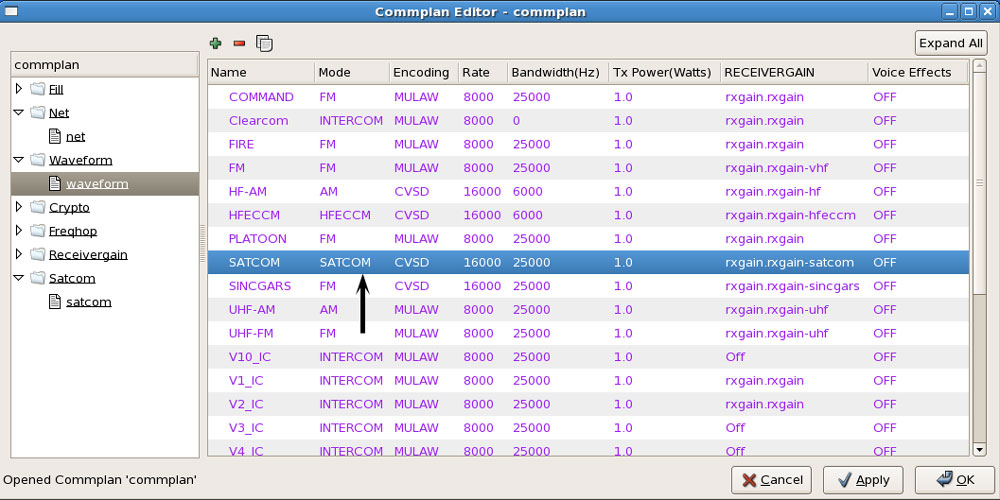
Task: Expand the Fill tree node
Action: (18, 89)
